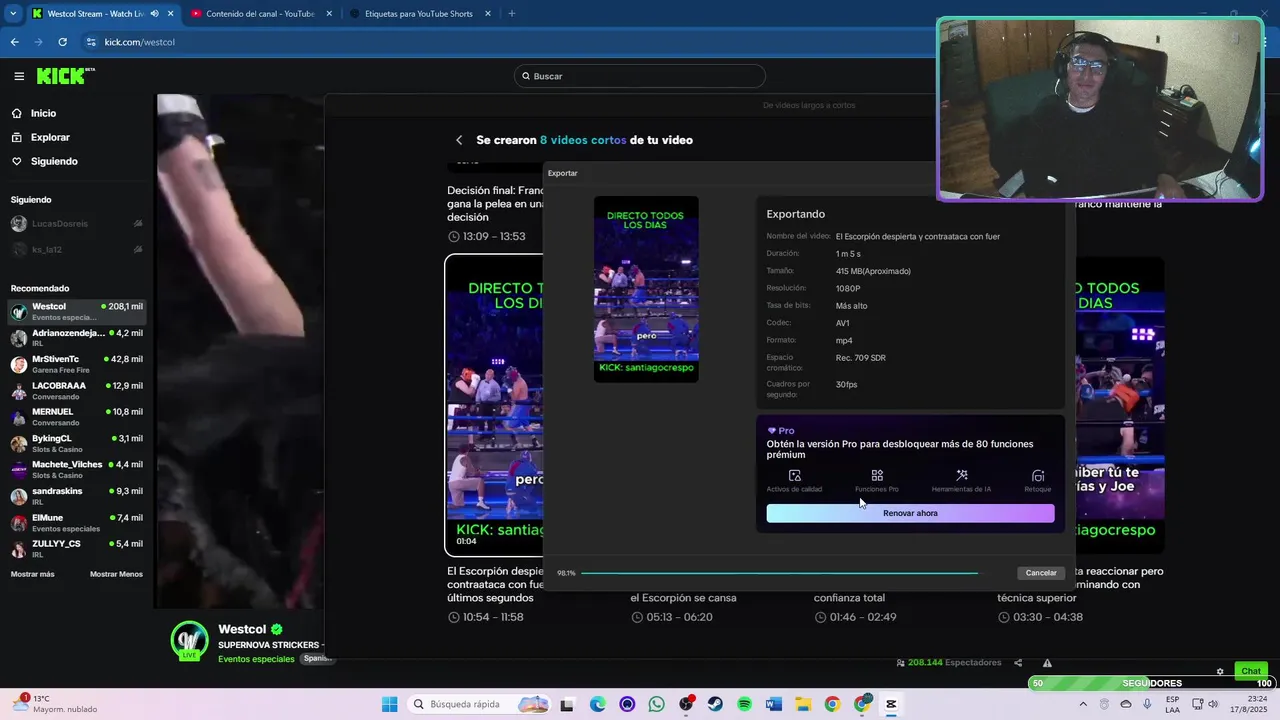
Task: Open Explorar in Kick sidebar
Action: pos(50,137)
